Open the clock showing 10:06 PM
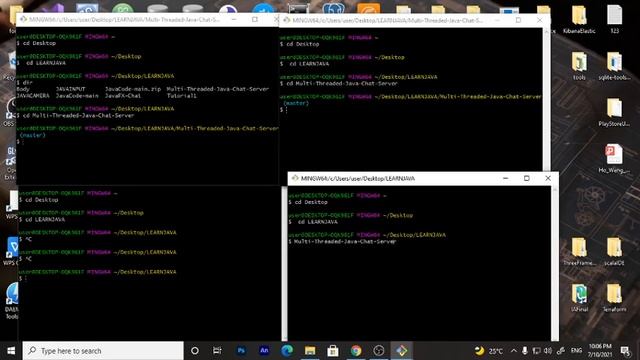Image resolution: width=640 pixels, height=360 pixels. point(600,351)
